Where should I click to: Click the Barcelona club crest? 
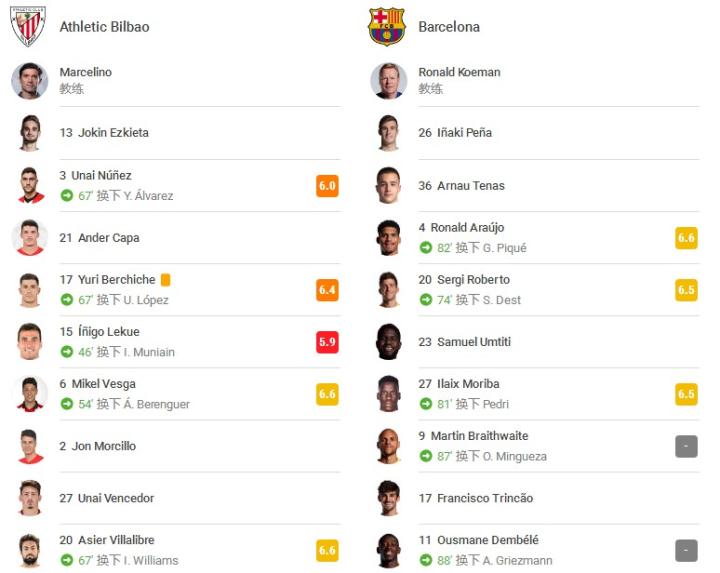386,26
